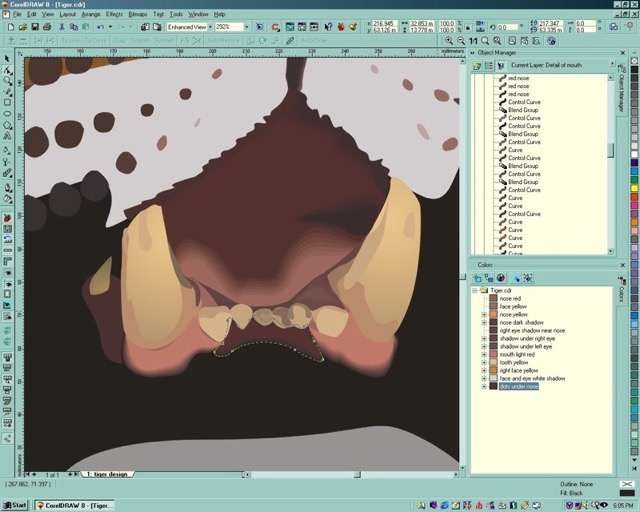Select the Polygon tool

(7, 125)
